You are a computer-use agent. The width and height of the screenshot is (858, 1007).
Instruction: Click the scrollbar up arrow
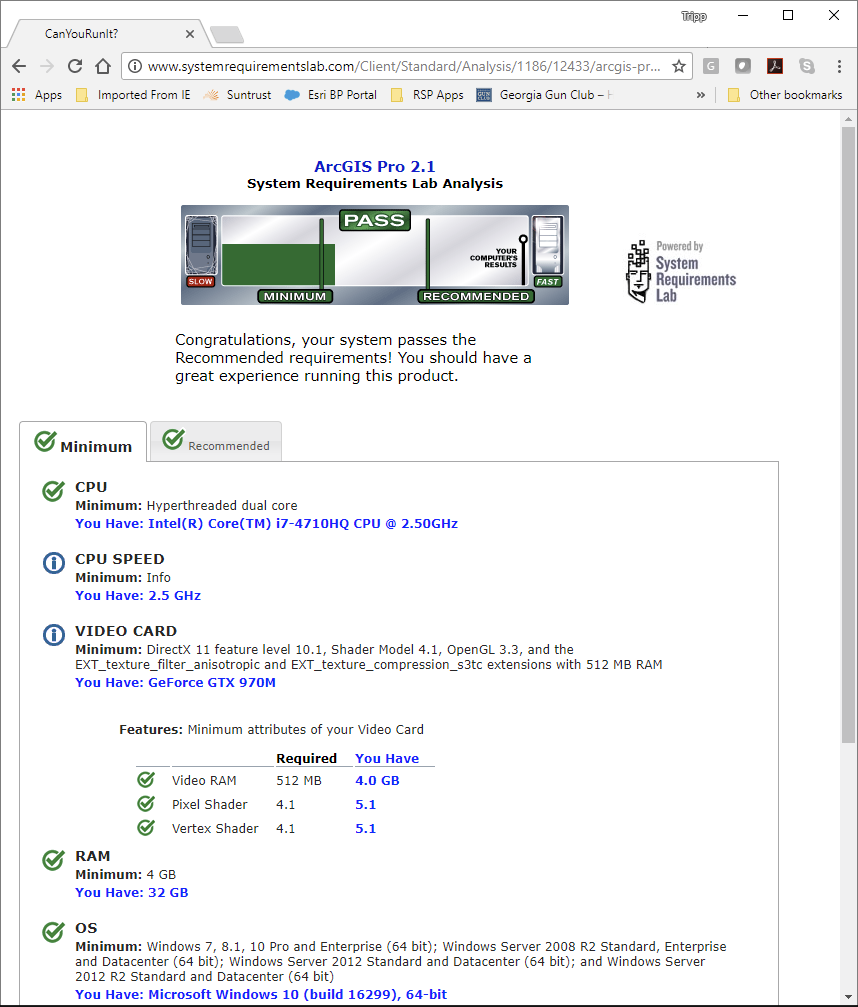[848, 119]
